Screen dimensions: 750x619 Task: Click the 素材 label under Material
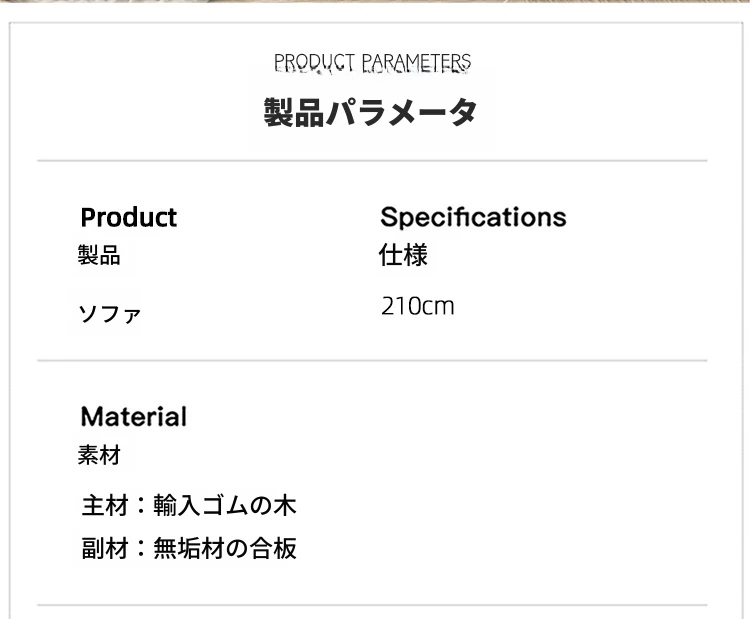pyautogui.click(x=99, y=456)
